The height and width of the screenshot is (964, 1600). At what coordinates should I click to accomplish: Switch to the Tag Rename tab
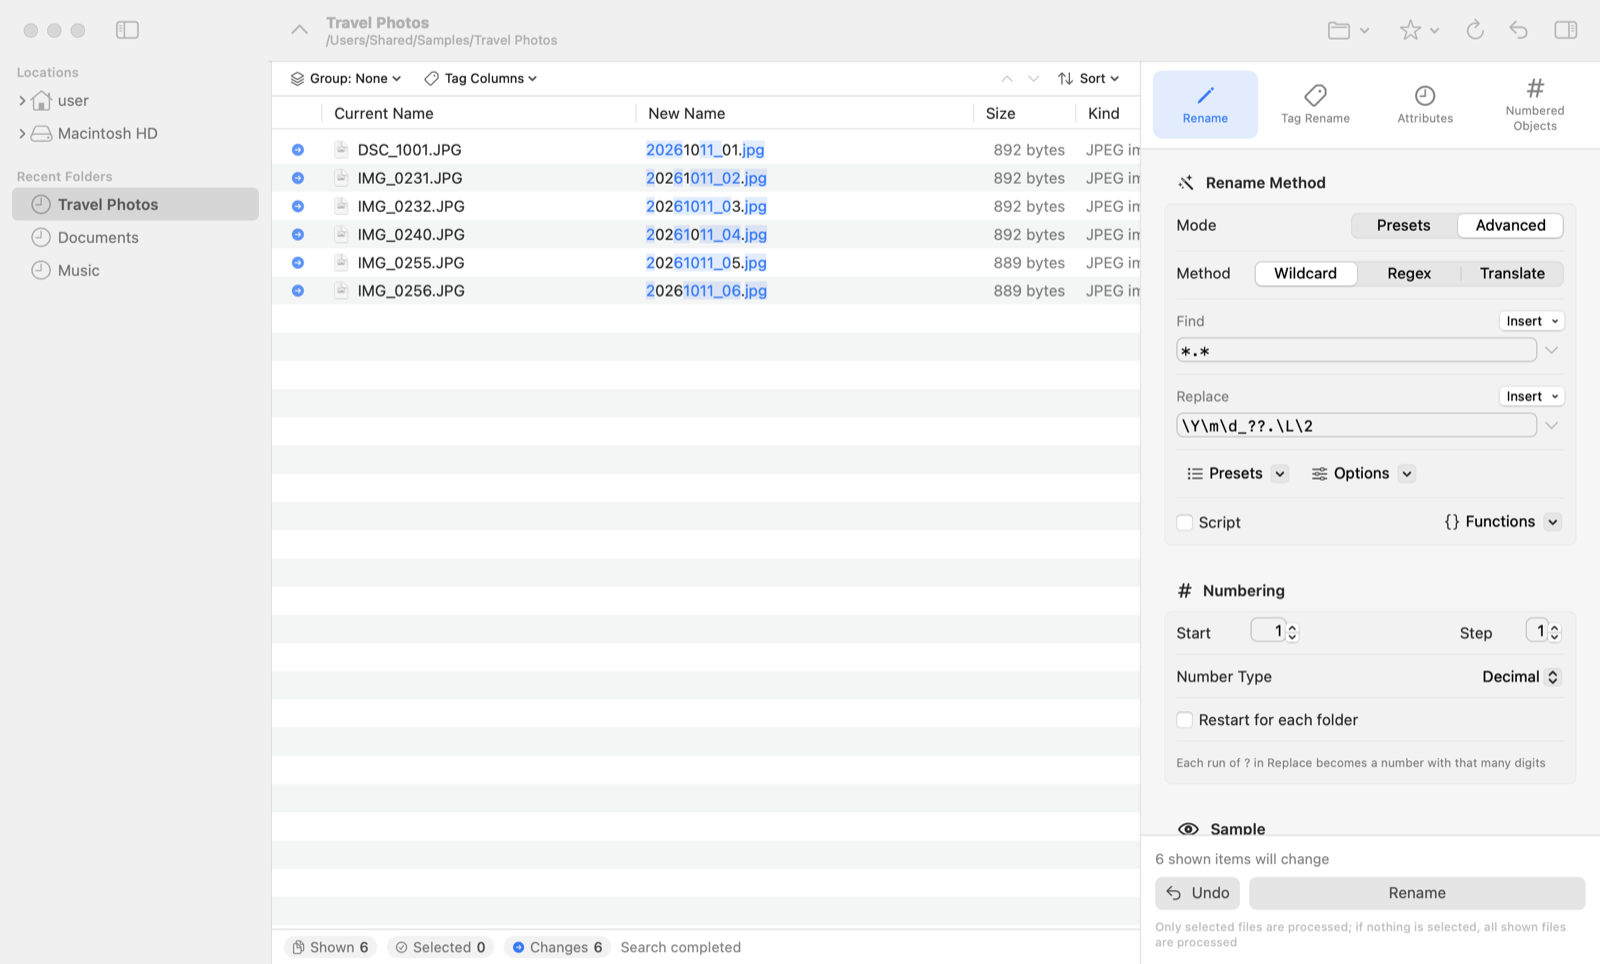pyautogui.click(x=1315, y=104)
